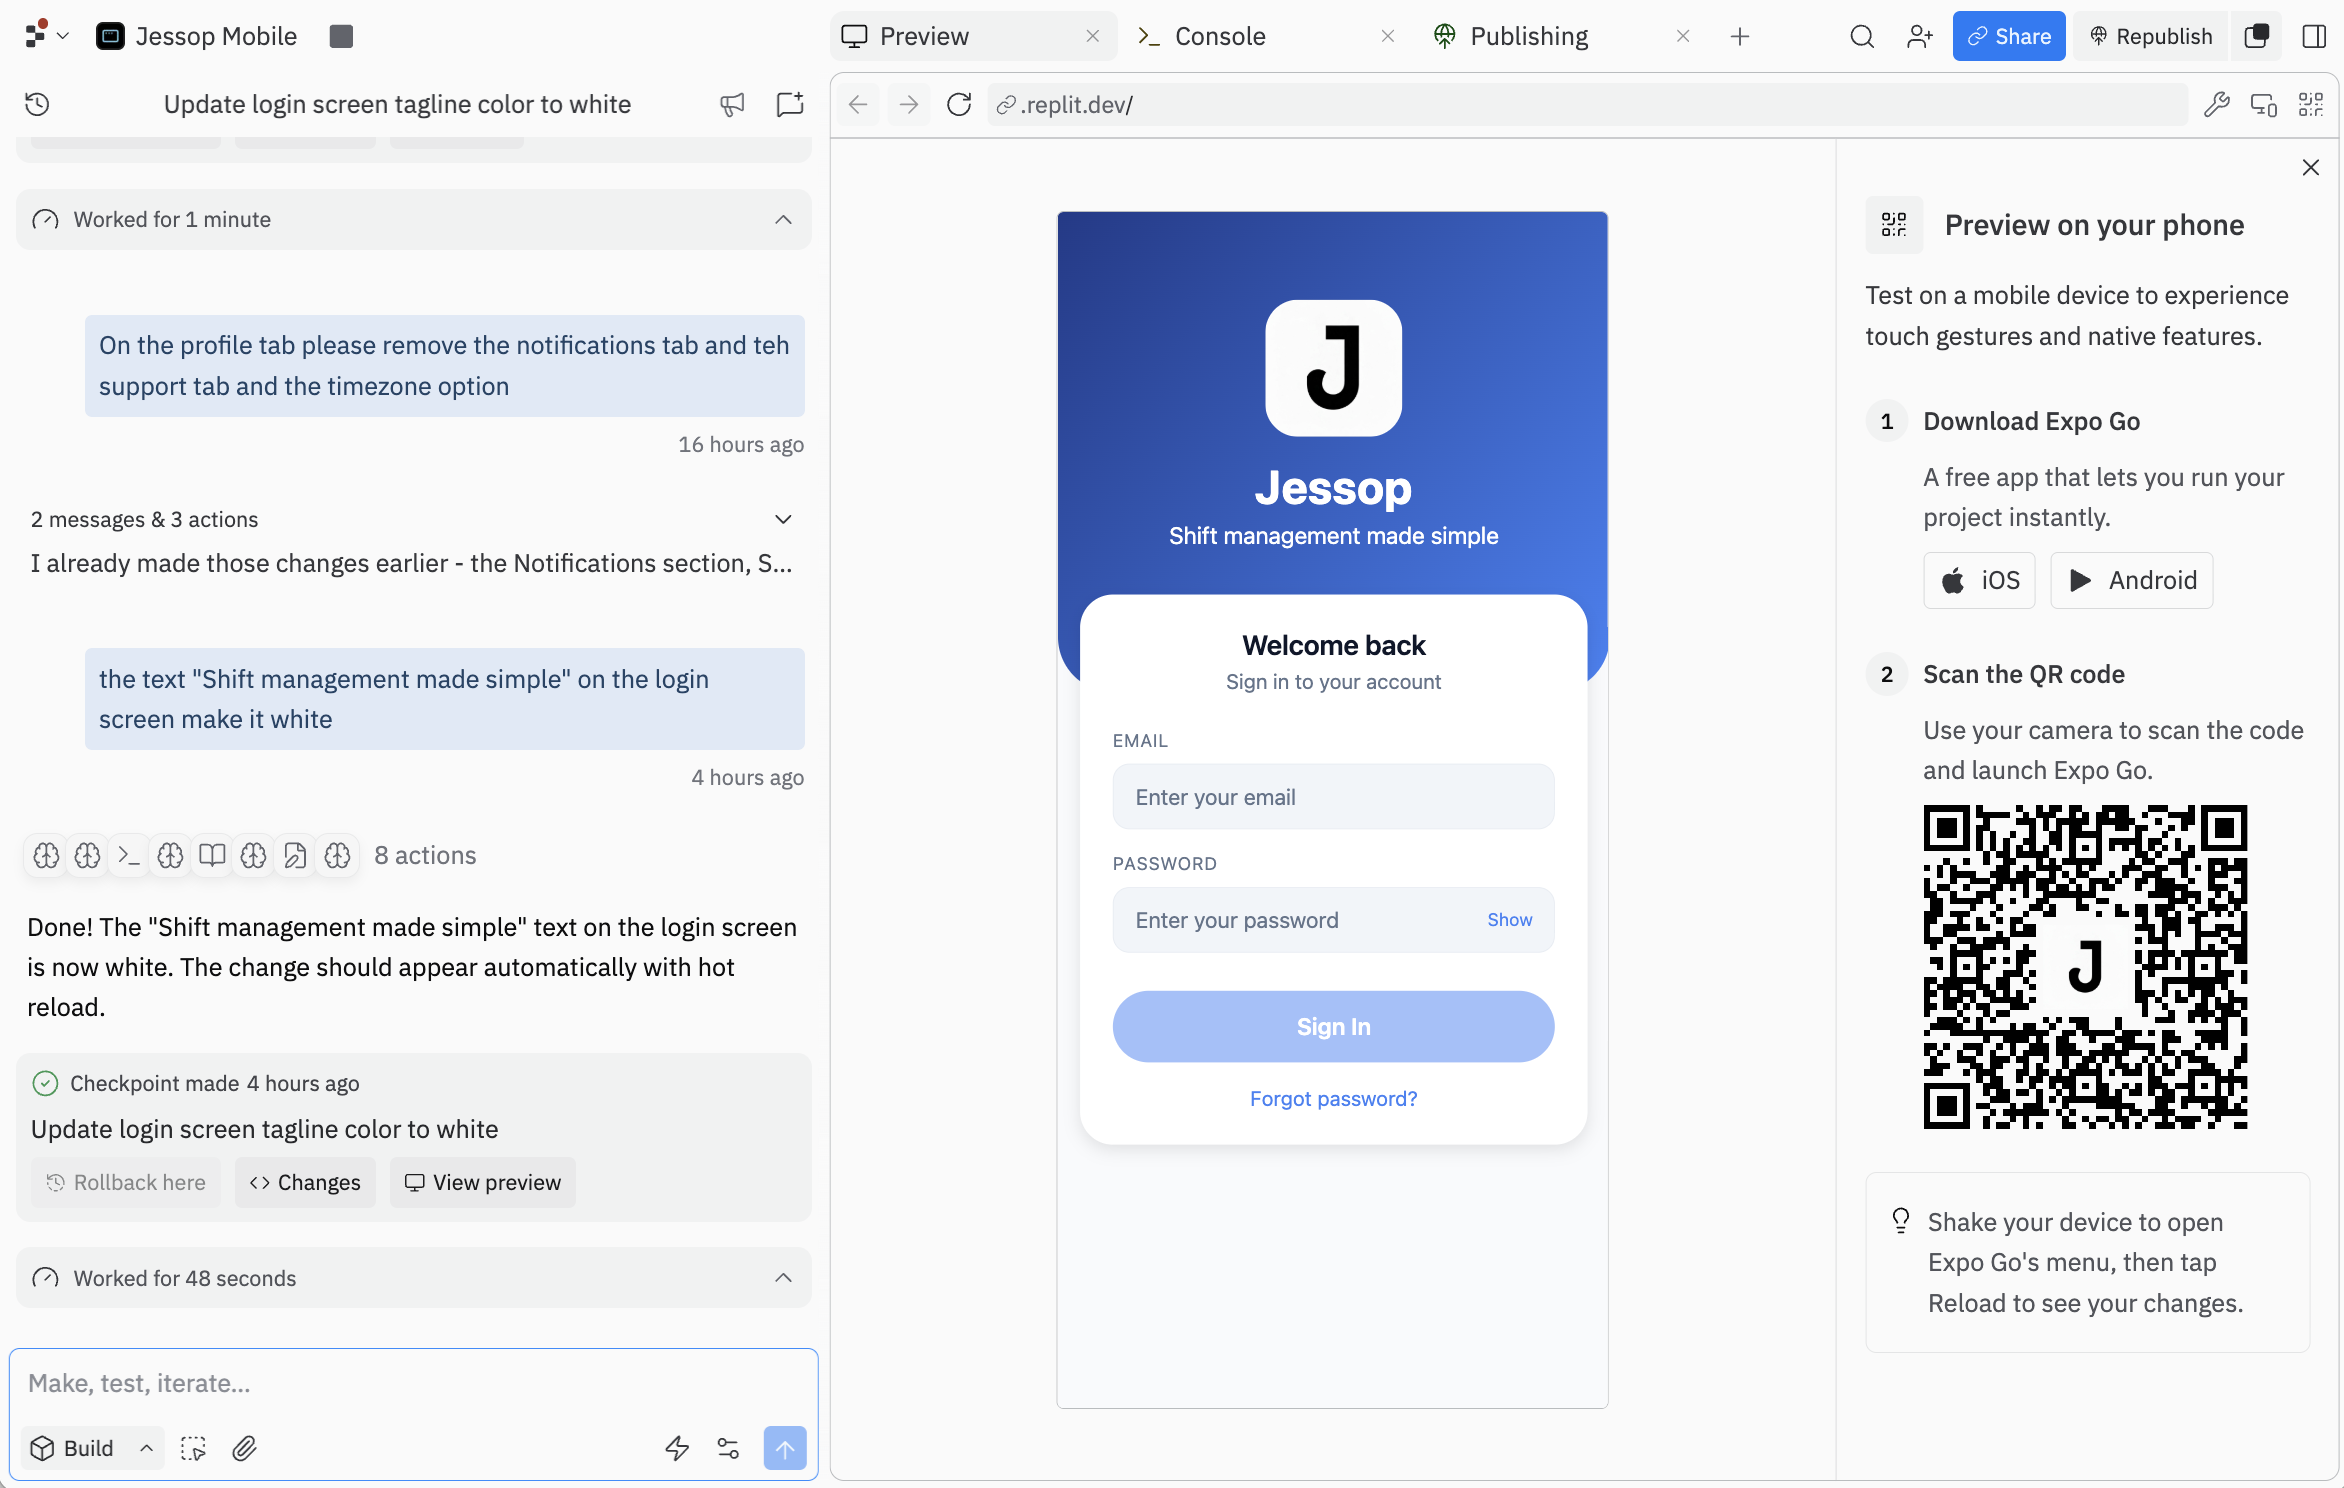Toggle the right sidebar panel layout
The height and width of the screenshot is (1488, 2344).
[2314, 36]
